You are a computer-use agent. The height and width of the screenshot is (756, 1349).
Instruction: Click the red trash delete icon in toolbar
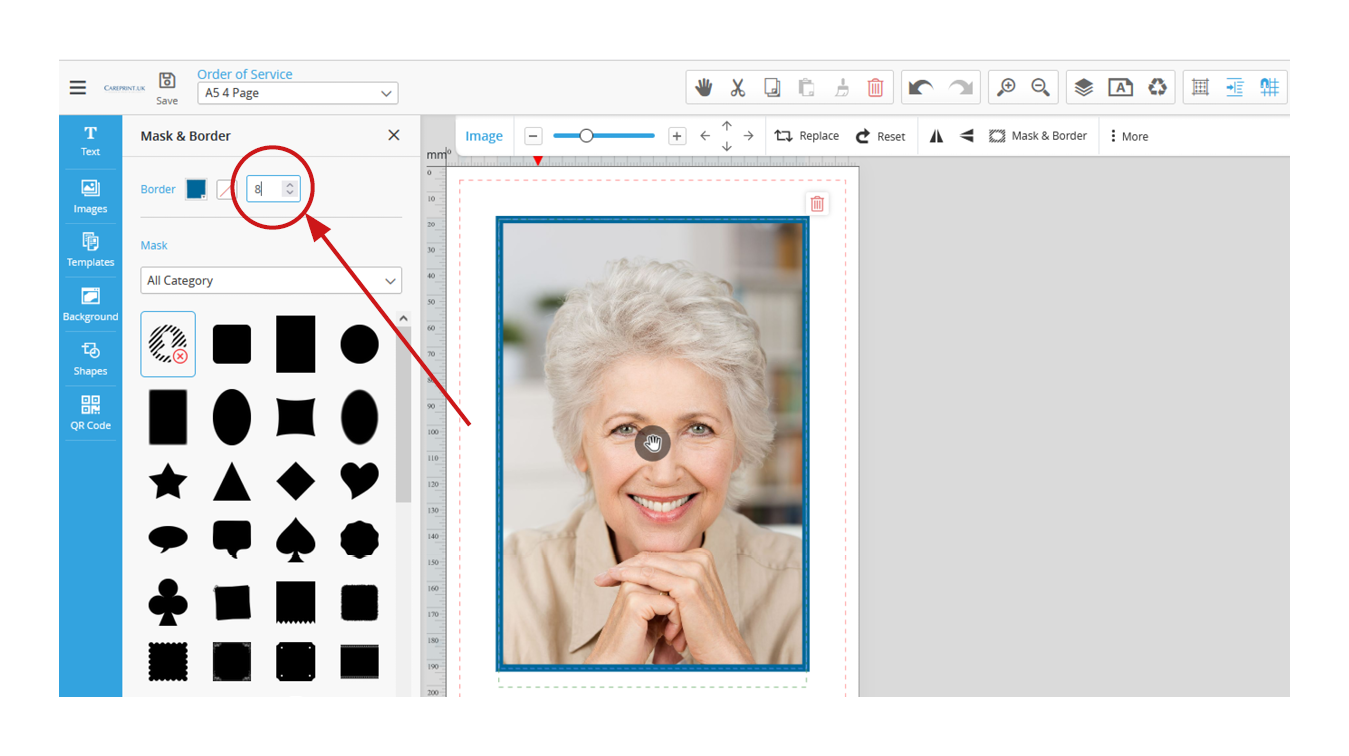(875, 88)
